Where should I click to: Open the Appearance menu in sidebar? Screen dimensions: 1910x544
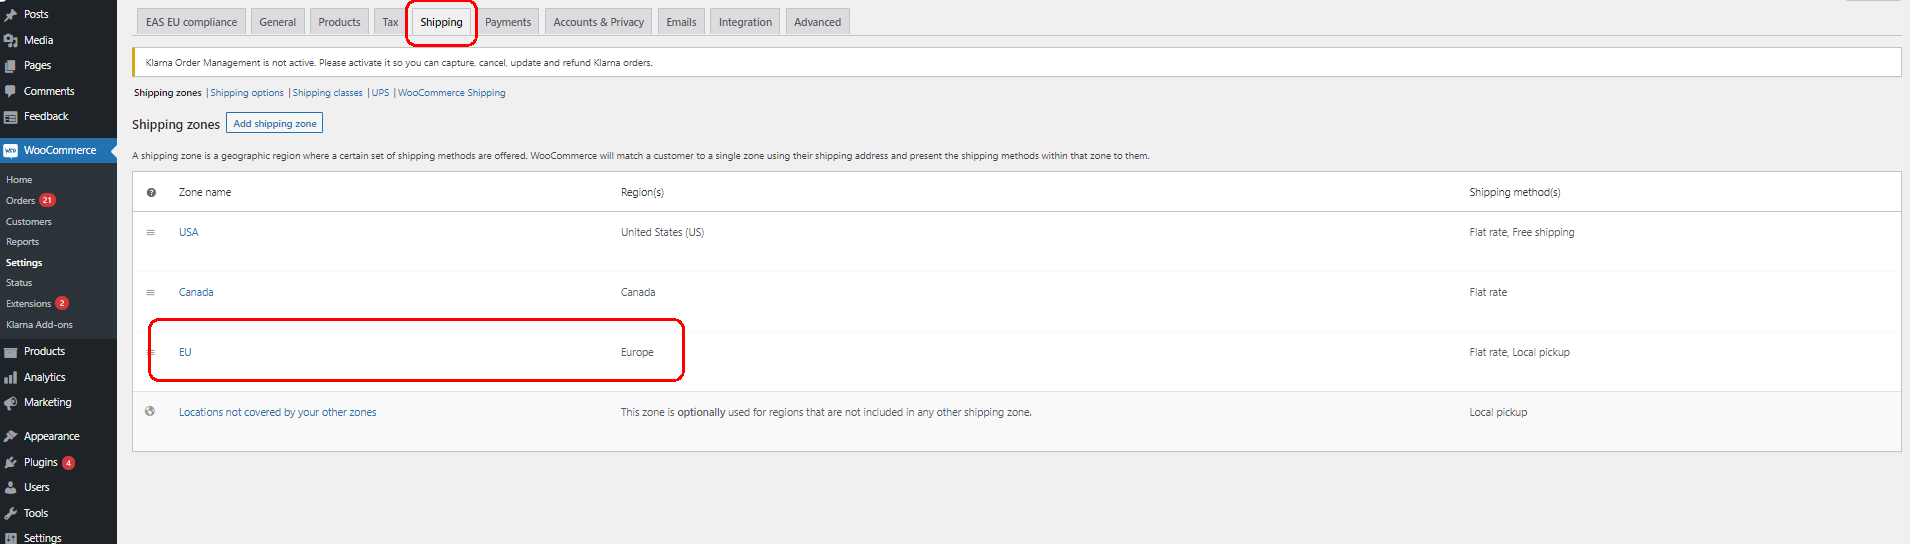(51, 436)
